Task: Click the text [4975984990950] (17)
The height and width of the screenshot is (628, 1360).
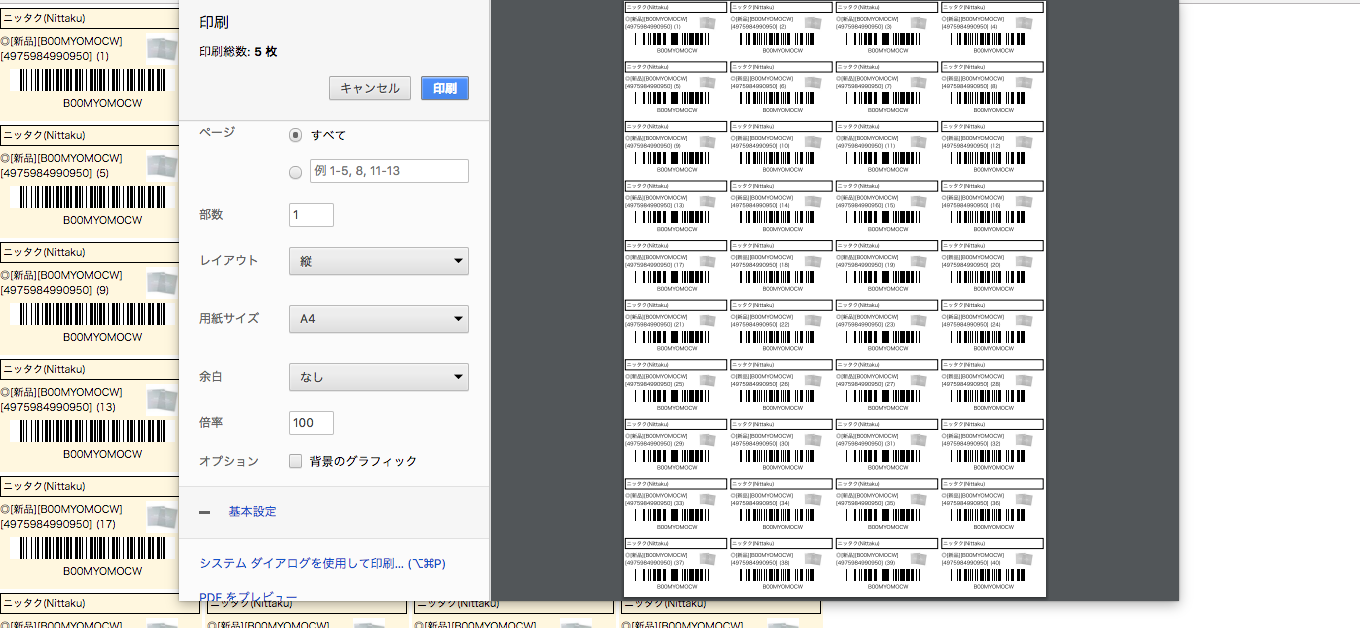Action: 58,524
